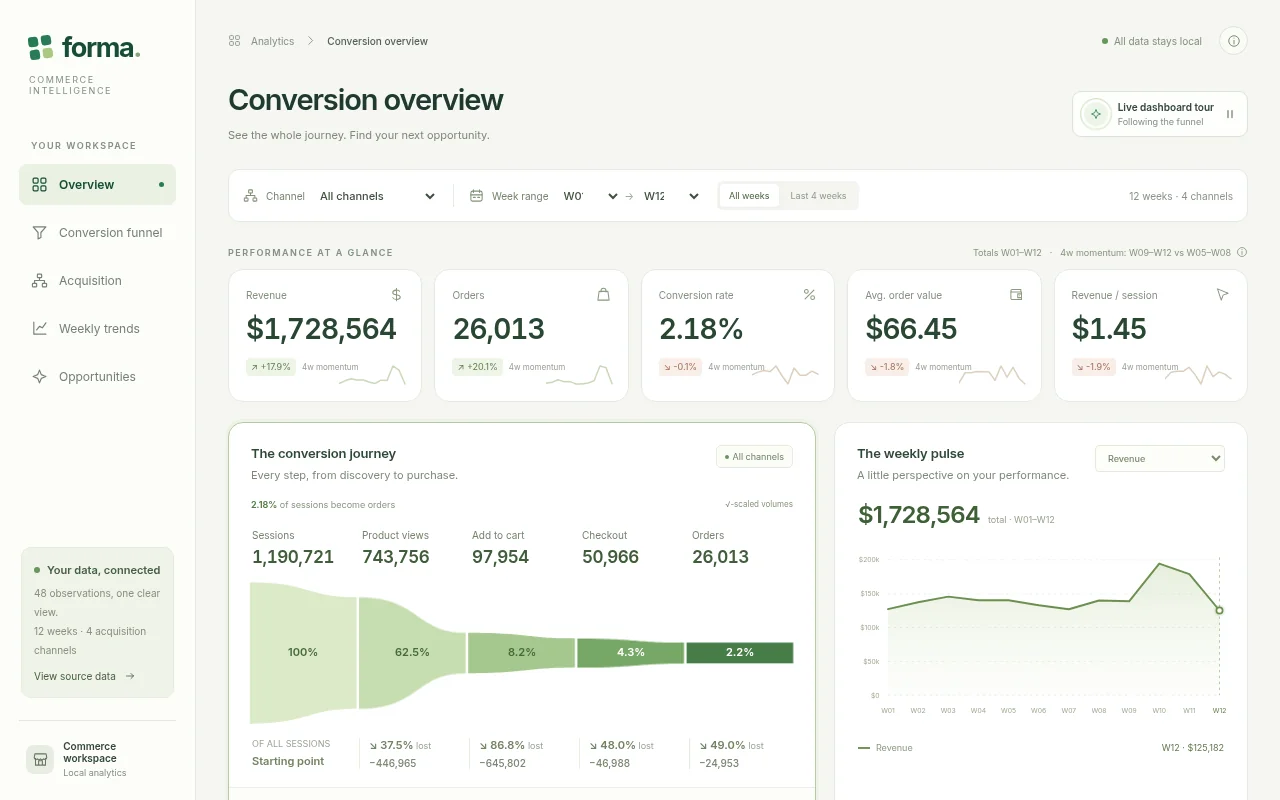Click the dollar icon on Revenue card
The image size is (1280, 800).
click(397, 295)
